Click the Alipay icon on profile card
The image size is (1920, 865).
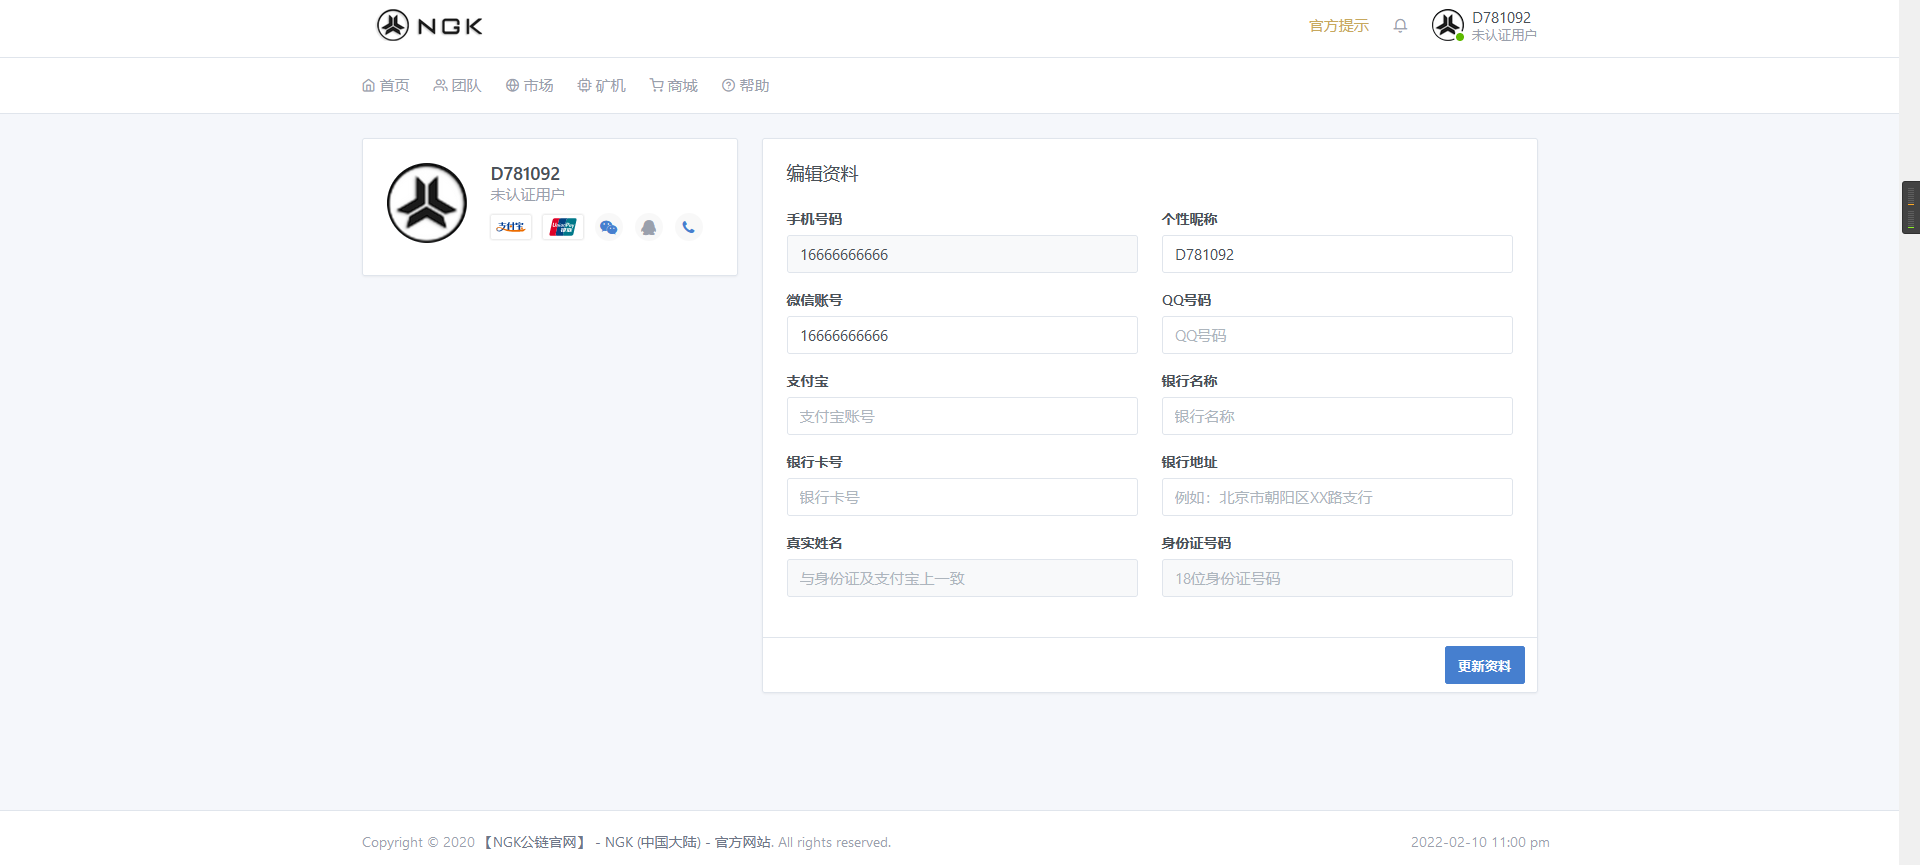click(x=511, y=227)
